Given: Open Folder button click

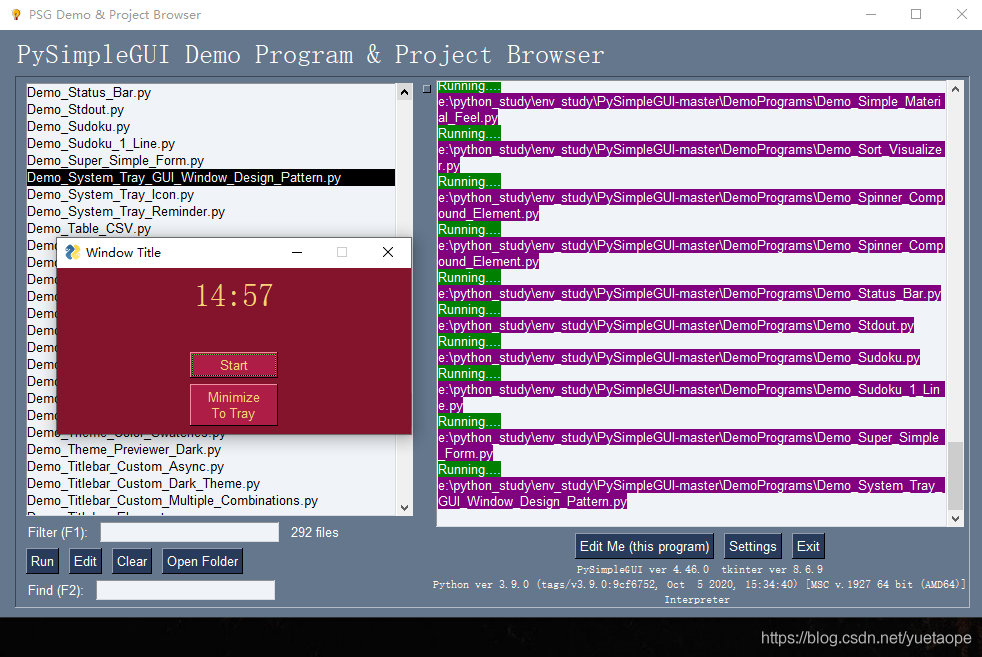Looking at the screenshot, I should click(202, 561).
